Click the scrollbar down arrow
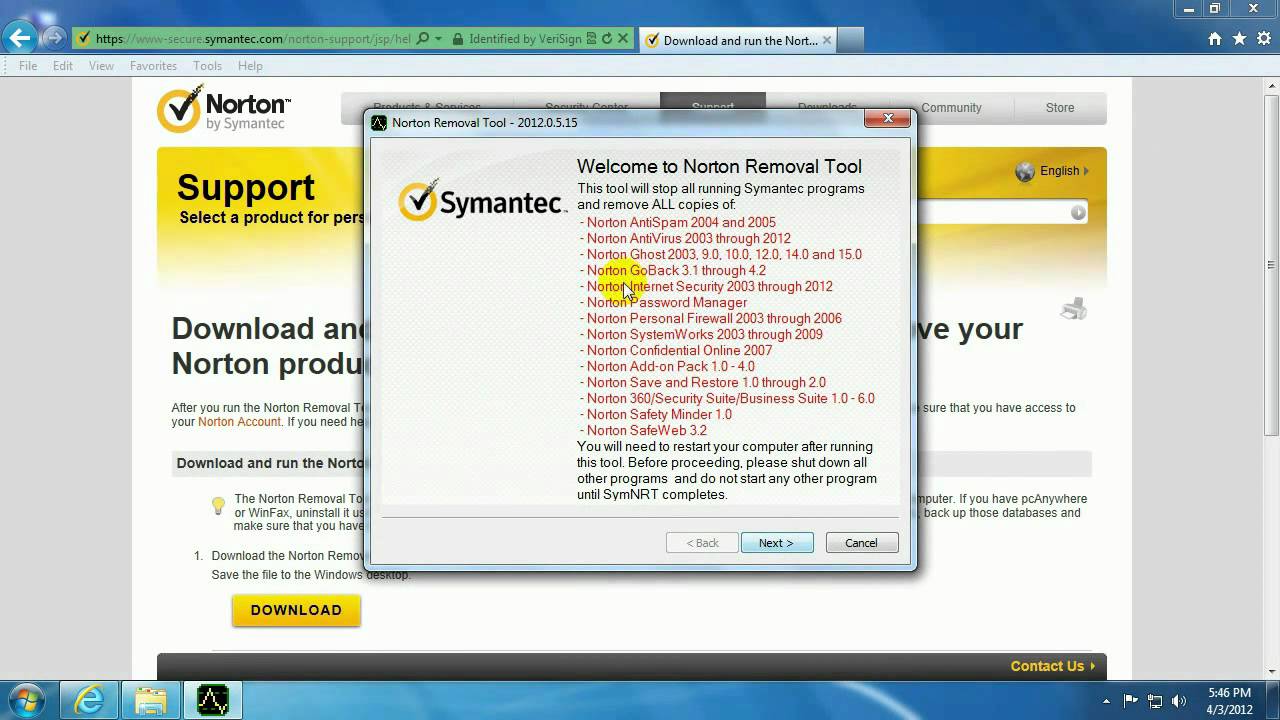Viewport: 1280px width, 720px height. point(1271,670)
